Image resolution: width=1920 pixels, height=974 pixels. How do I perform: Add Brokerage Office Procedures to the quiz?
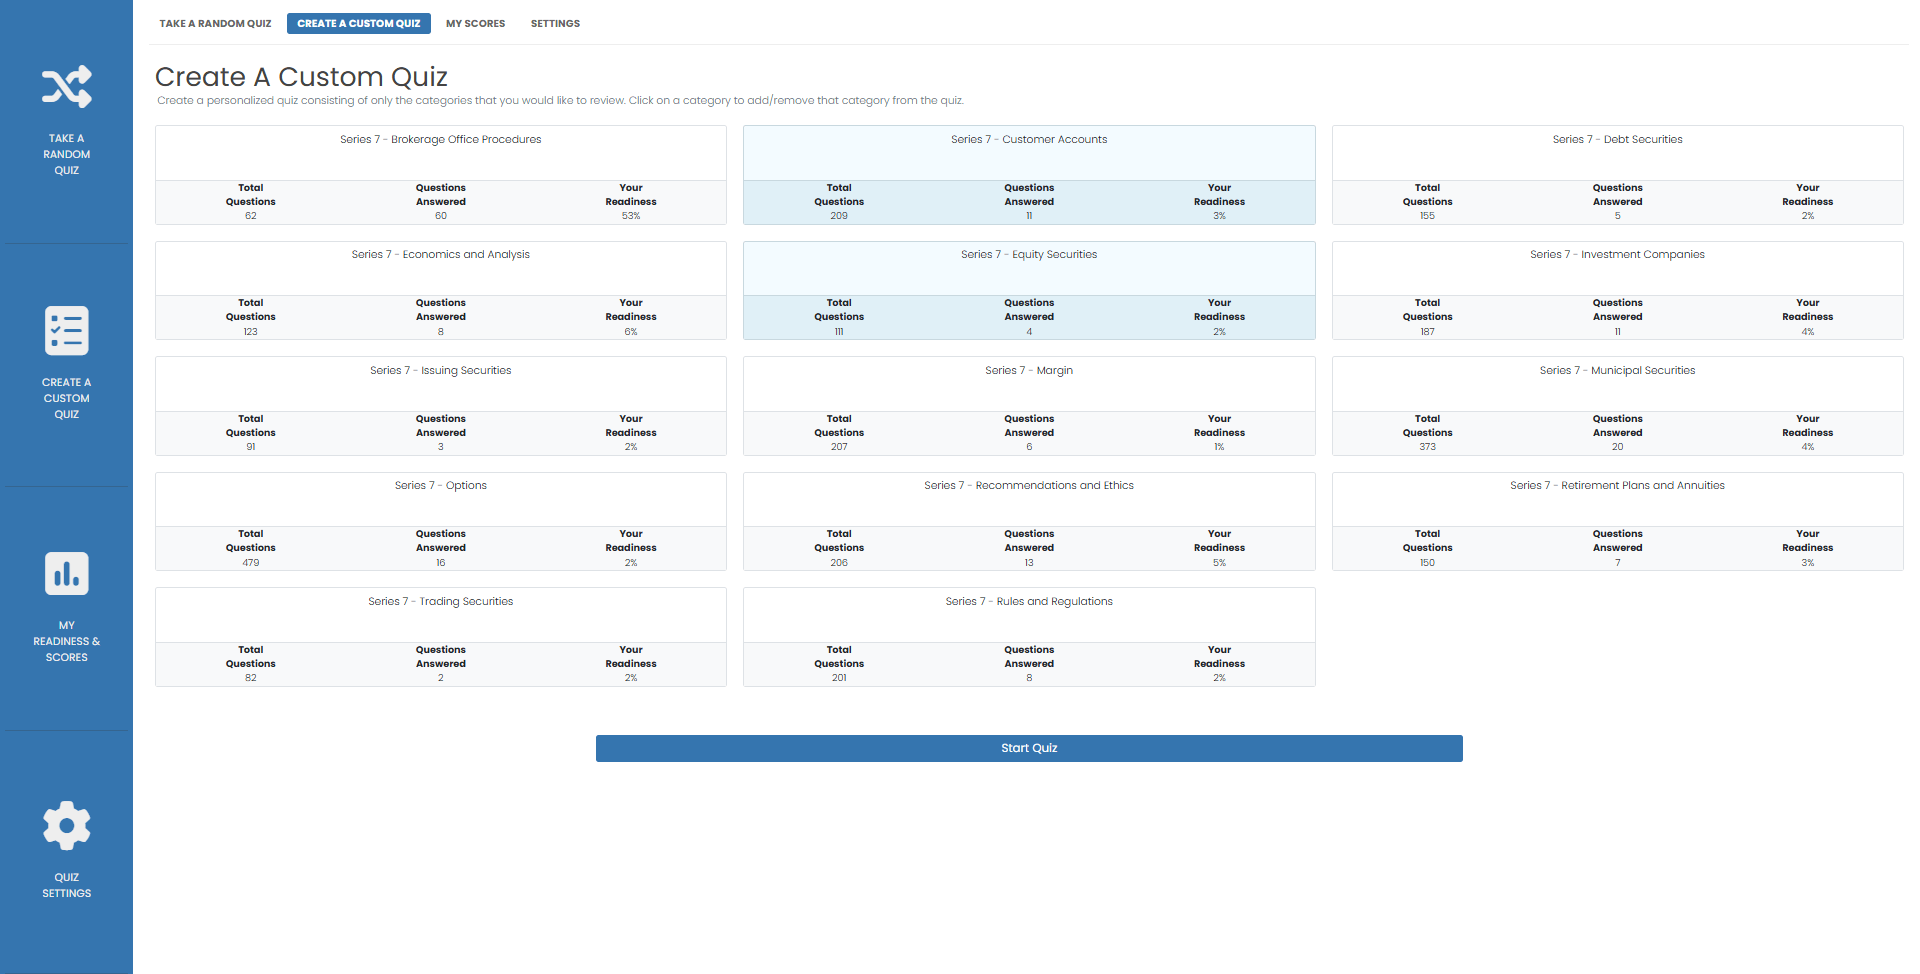(440, 152)
